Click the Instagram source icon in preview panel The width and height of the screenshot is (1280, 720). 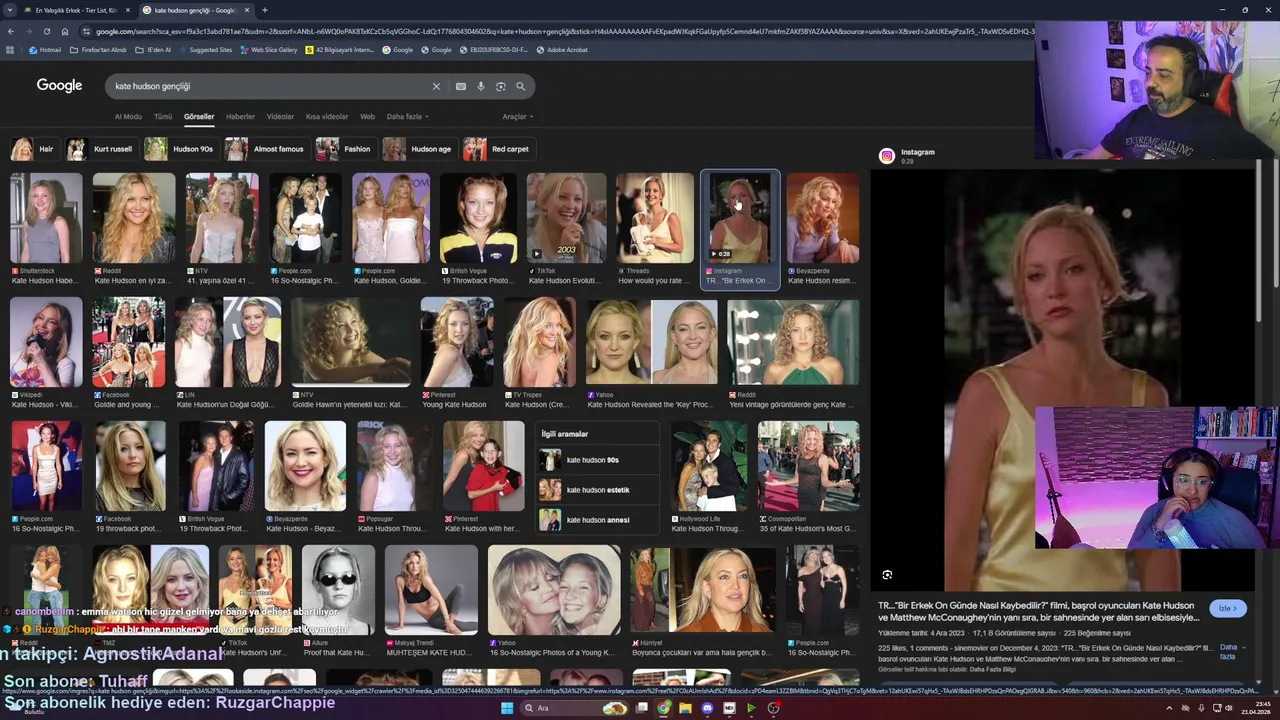[x=886, y=155]
